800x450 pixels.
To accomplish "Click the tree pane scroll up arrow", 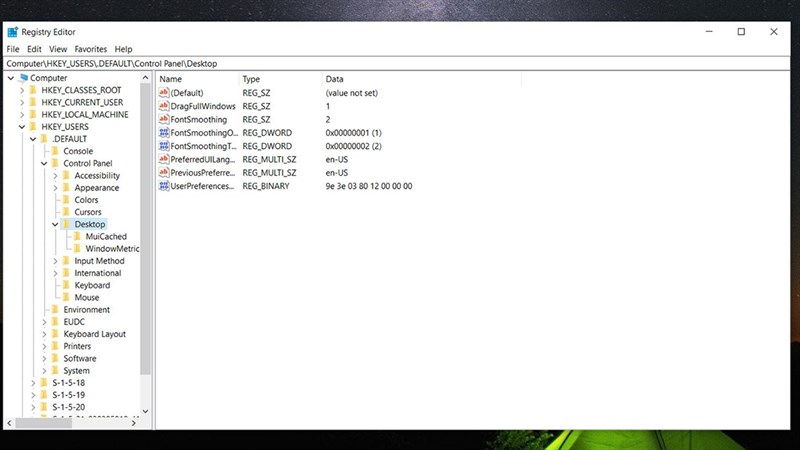I will 145,78.
